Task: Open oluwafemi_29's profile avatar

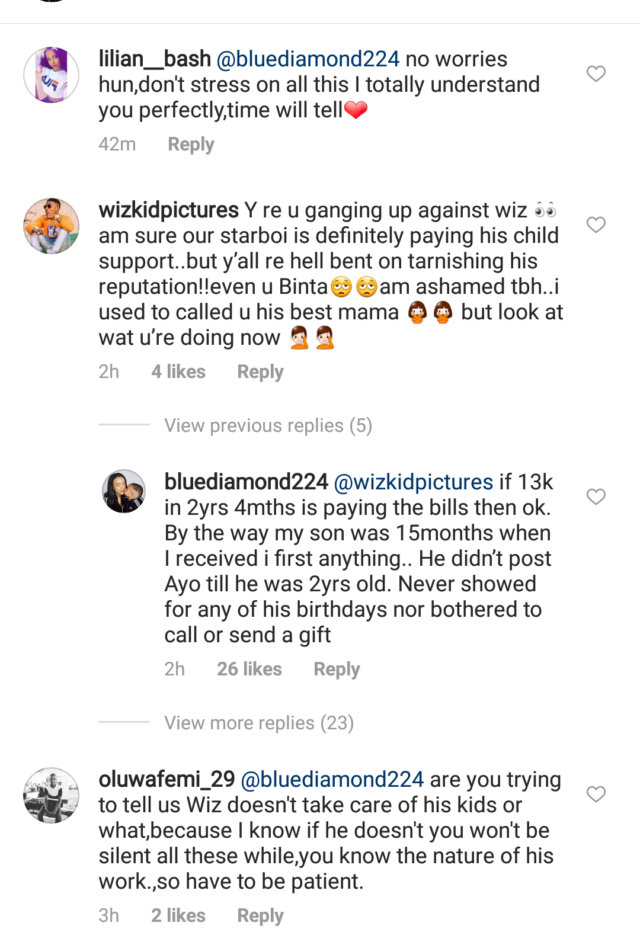Action: coord(51,795)
